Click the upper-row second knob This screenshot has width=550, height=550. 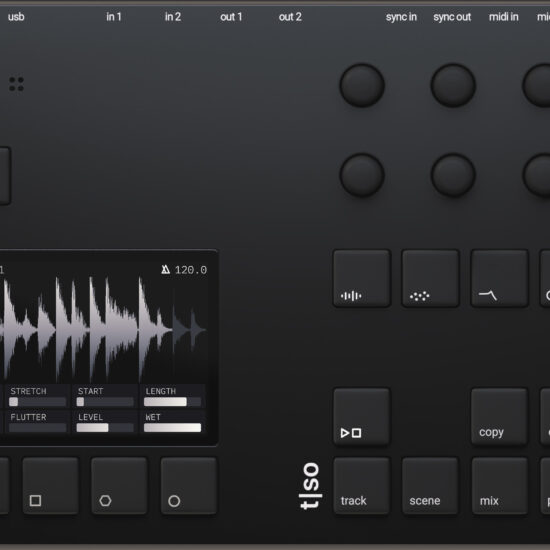[453, 85]
